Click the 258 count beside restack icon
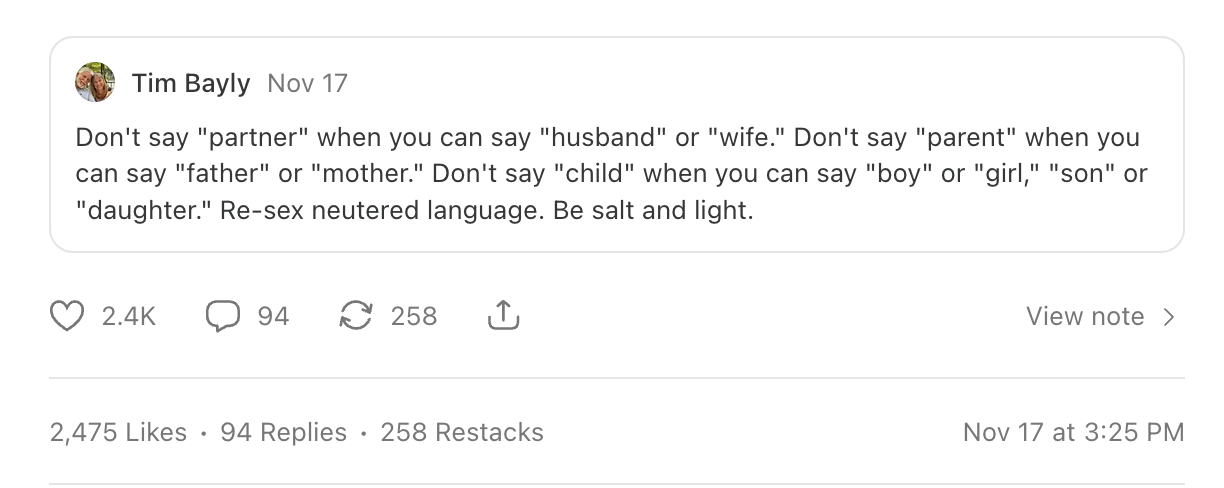The width and height of the screenshot is (1224, 488). click(x=413, y=317)
